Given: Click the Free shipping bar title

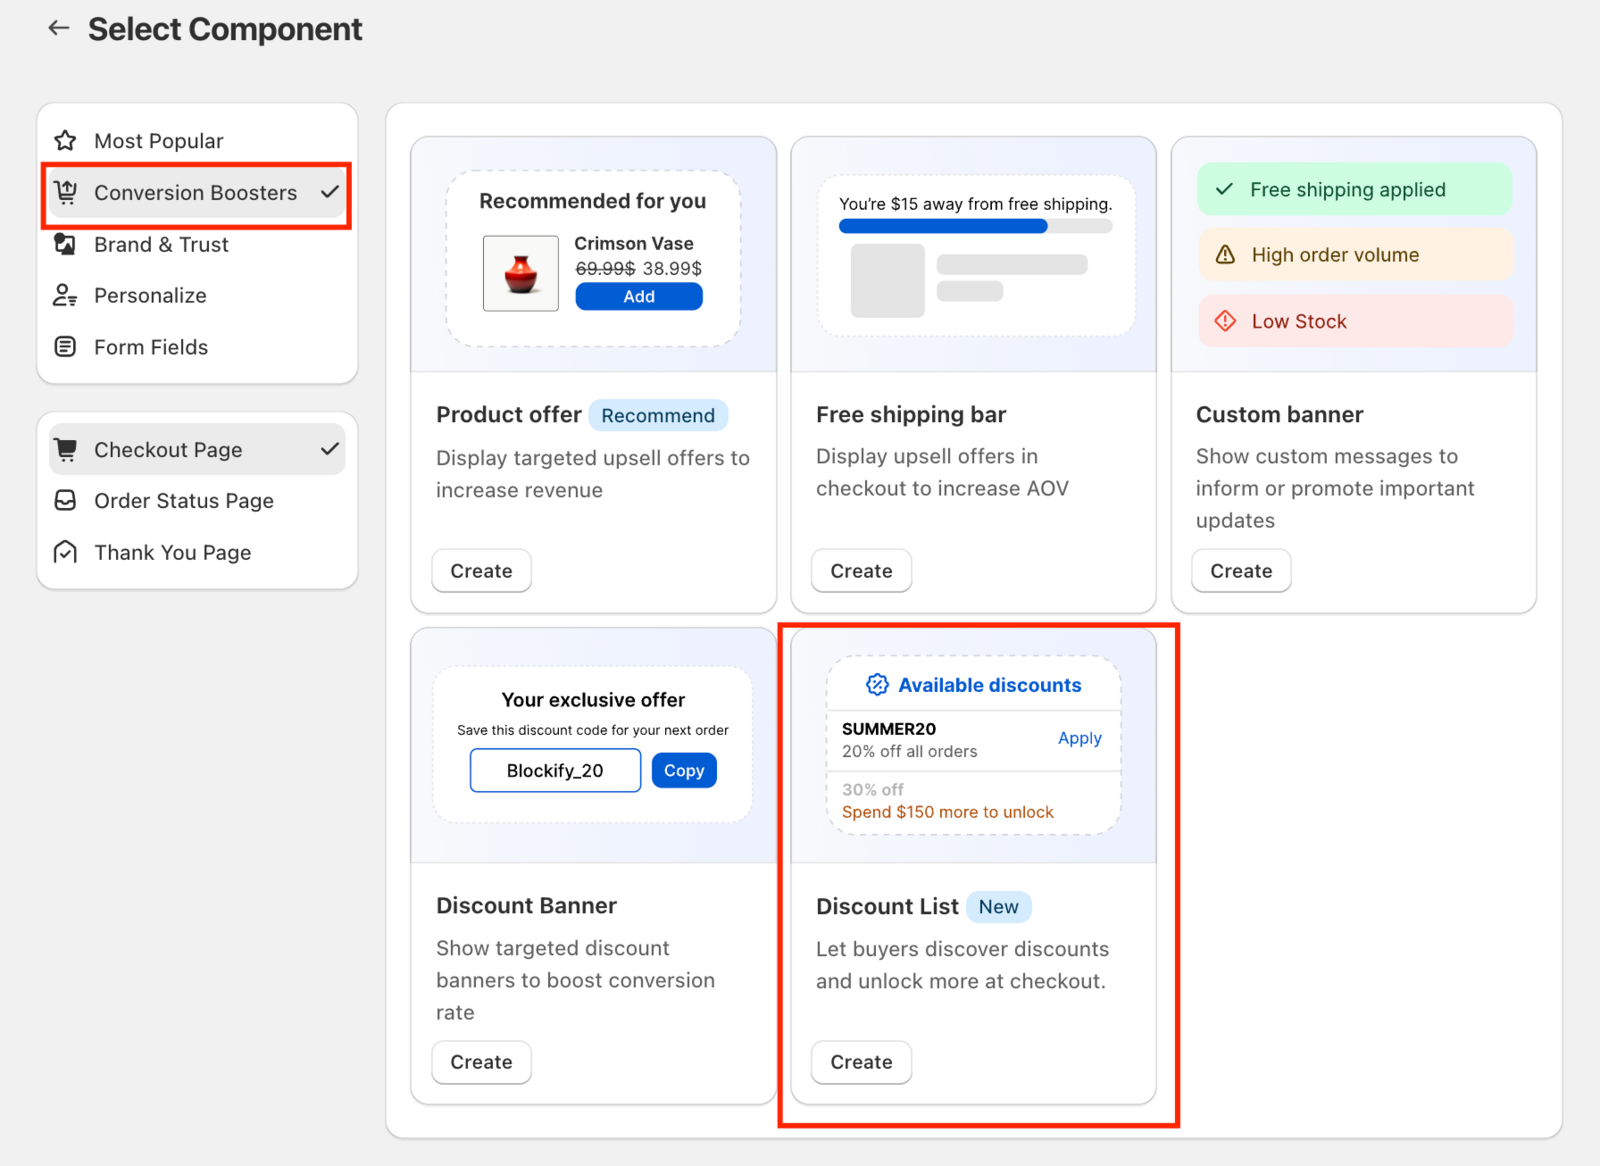Looking at the screenshot, I should (x=911, y=414).
